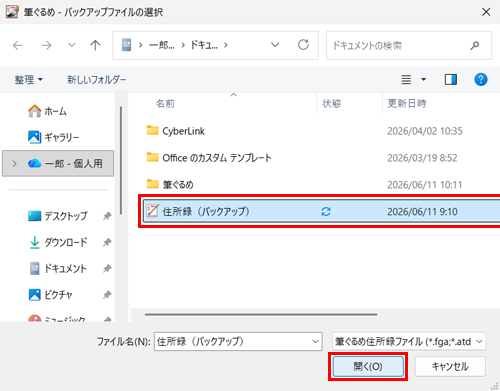The width and height of the screenshot is (500, 391).
Task: Click pin icon beside ピクチャ
Action: click(107, 295)
